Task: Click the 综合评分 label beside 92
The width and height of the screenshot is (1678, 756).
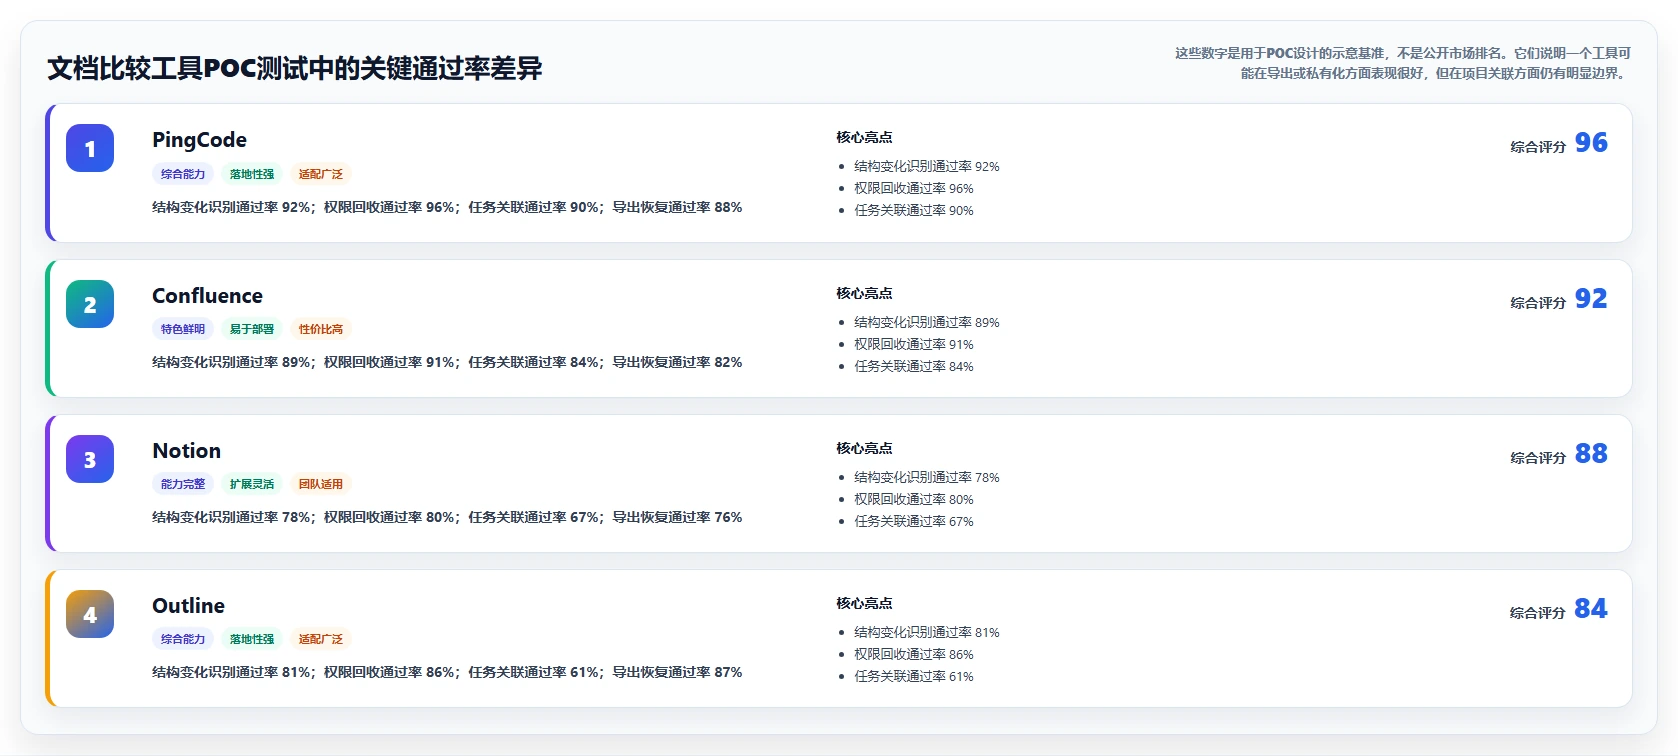Action: click(1538, 303)
